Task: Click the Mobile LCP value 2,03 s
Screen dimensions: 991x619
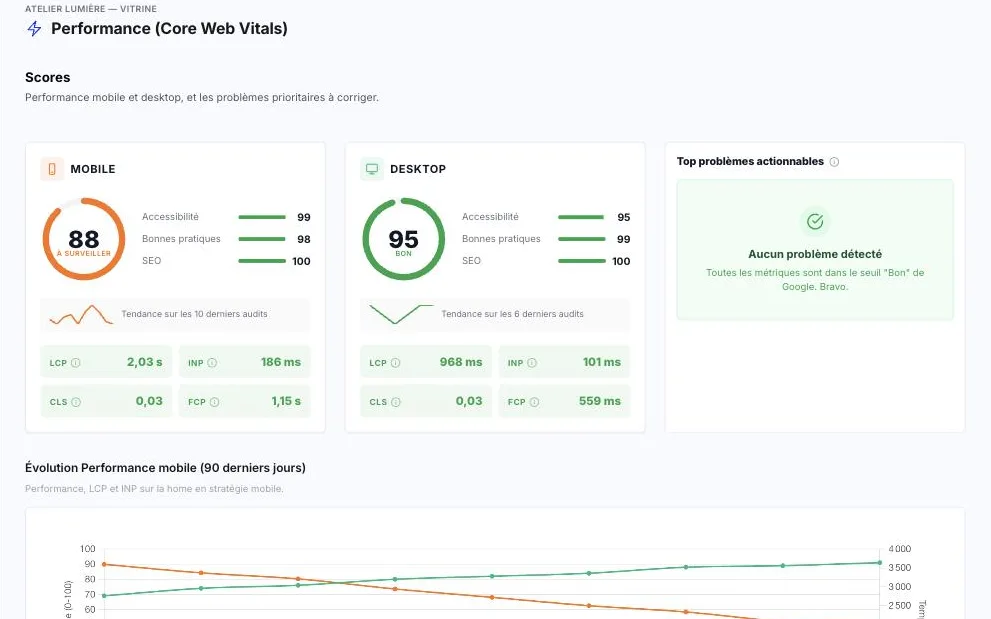Action: 144,362
